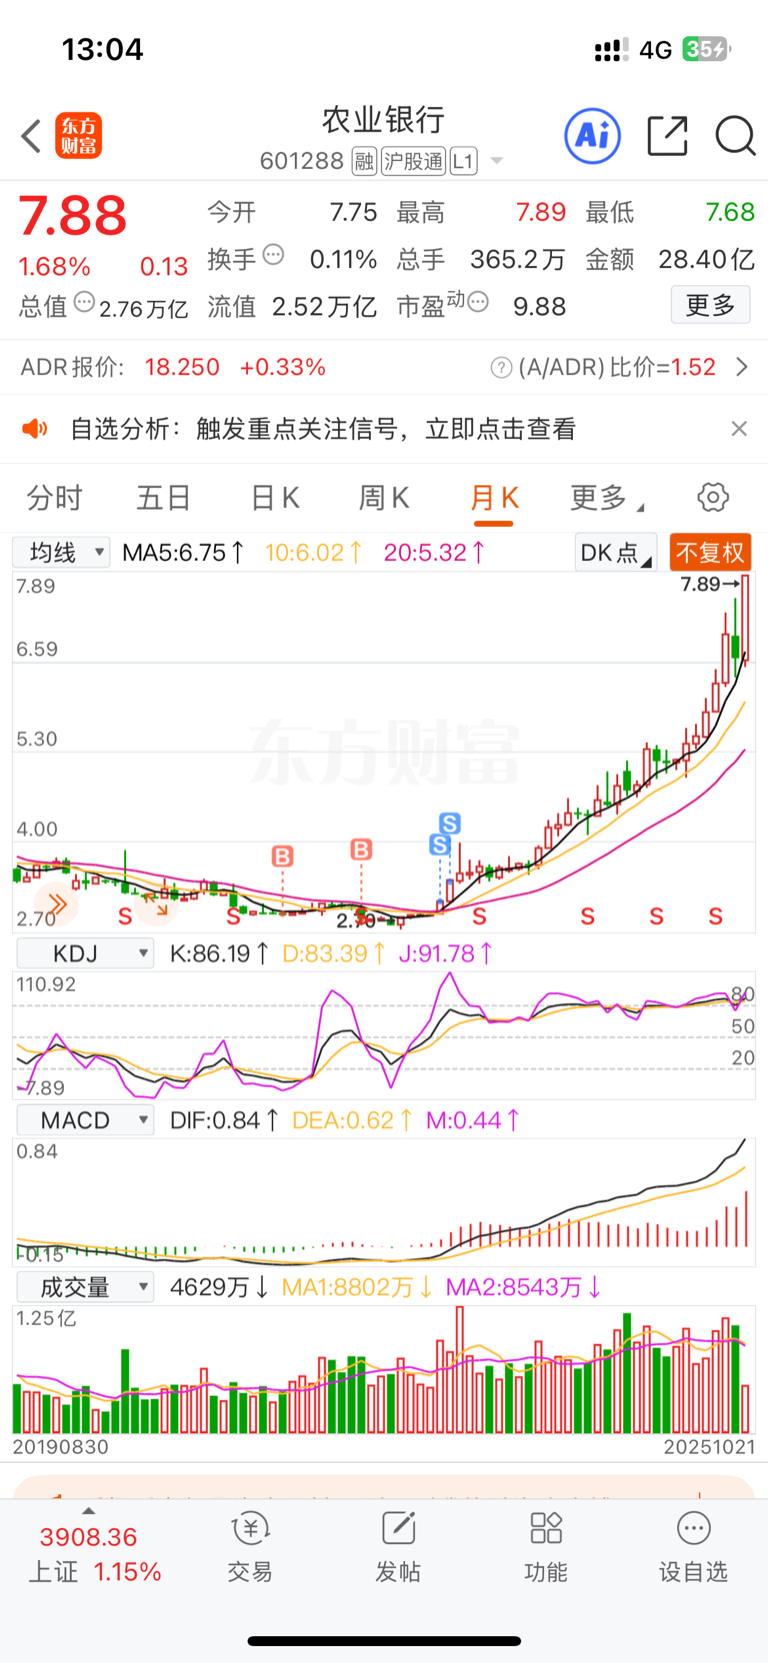Tap the 市盈 info bubble icon

[478, 302]
